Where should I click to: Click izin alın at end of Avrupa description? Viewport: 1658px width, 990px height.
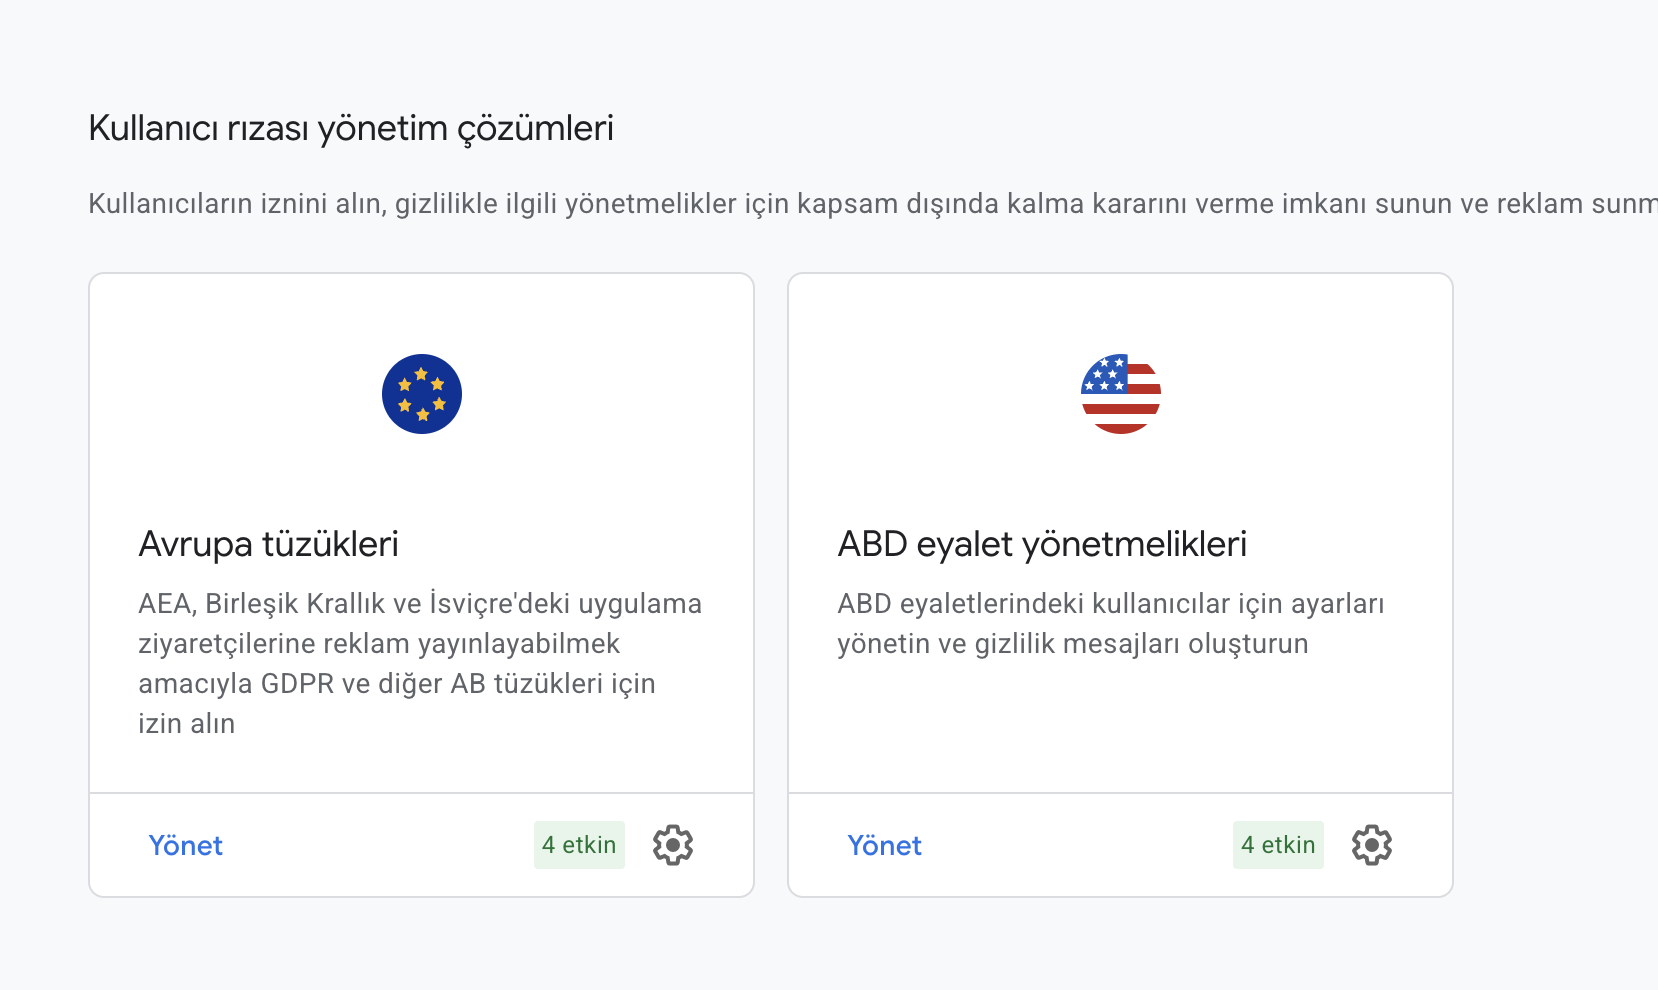[186, 724]
